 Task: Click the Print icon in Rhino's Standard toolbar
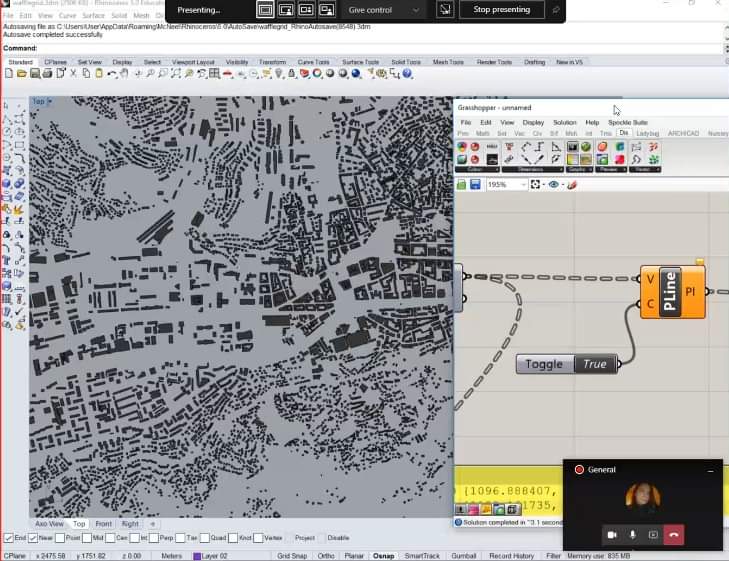coord(47,74)
